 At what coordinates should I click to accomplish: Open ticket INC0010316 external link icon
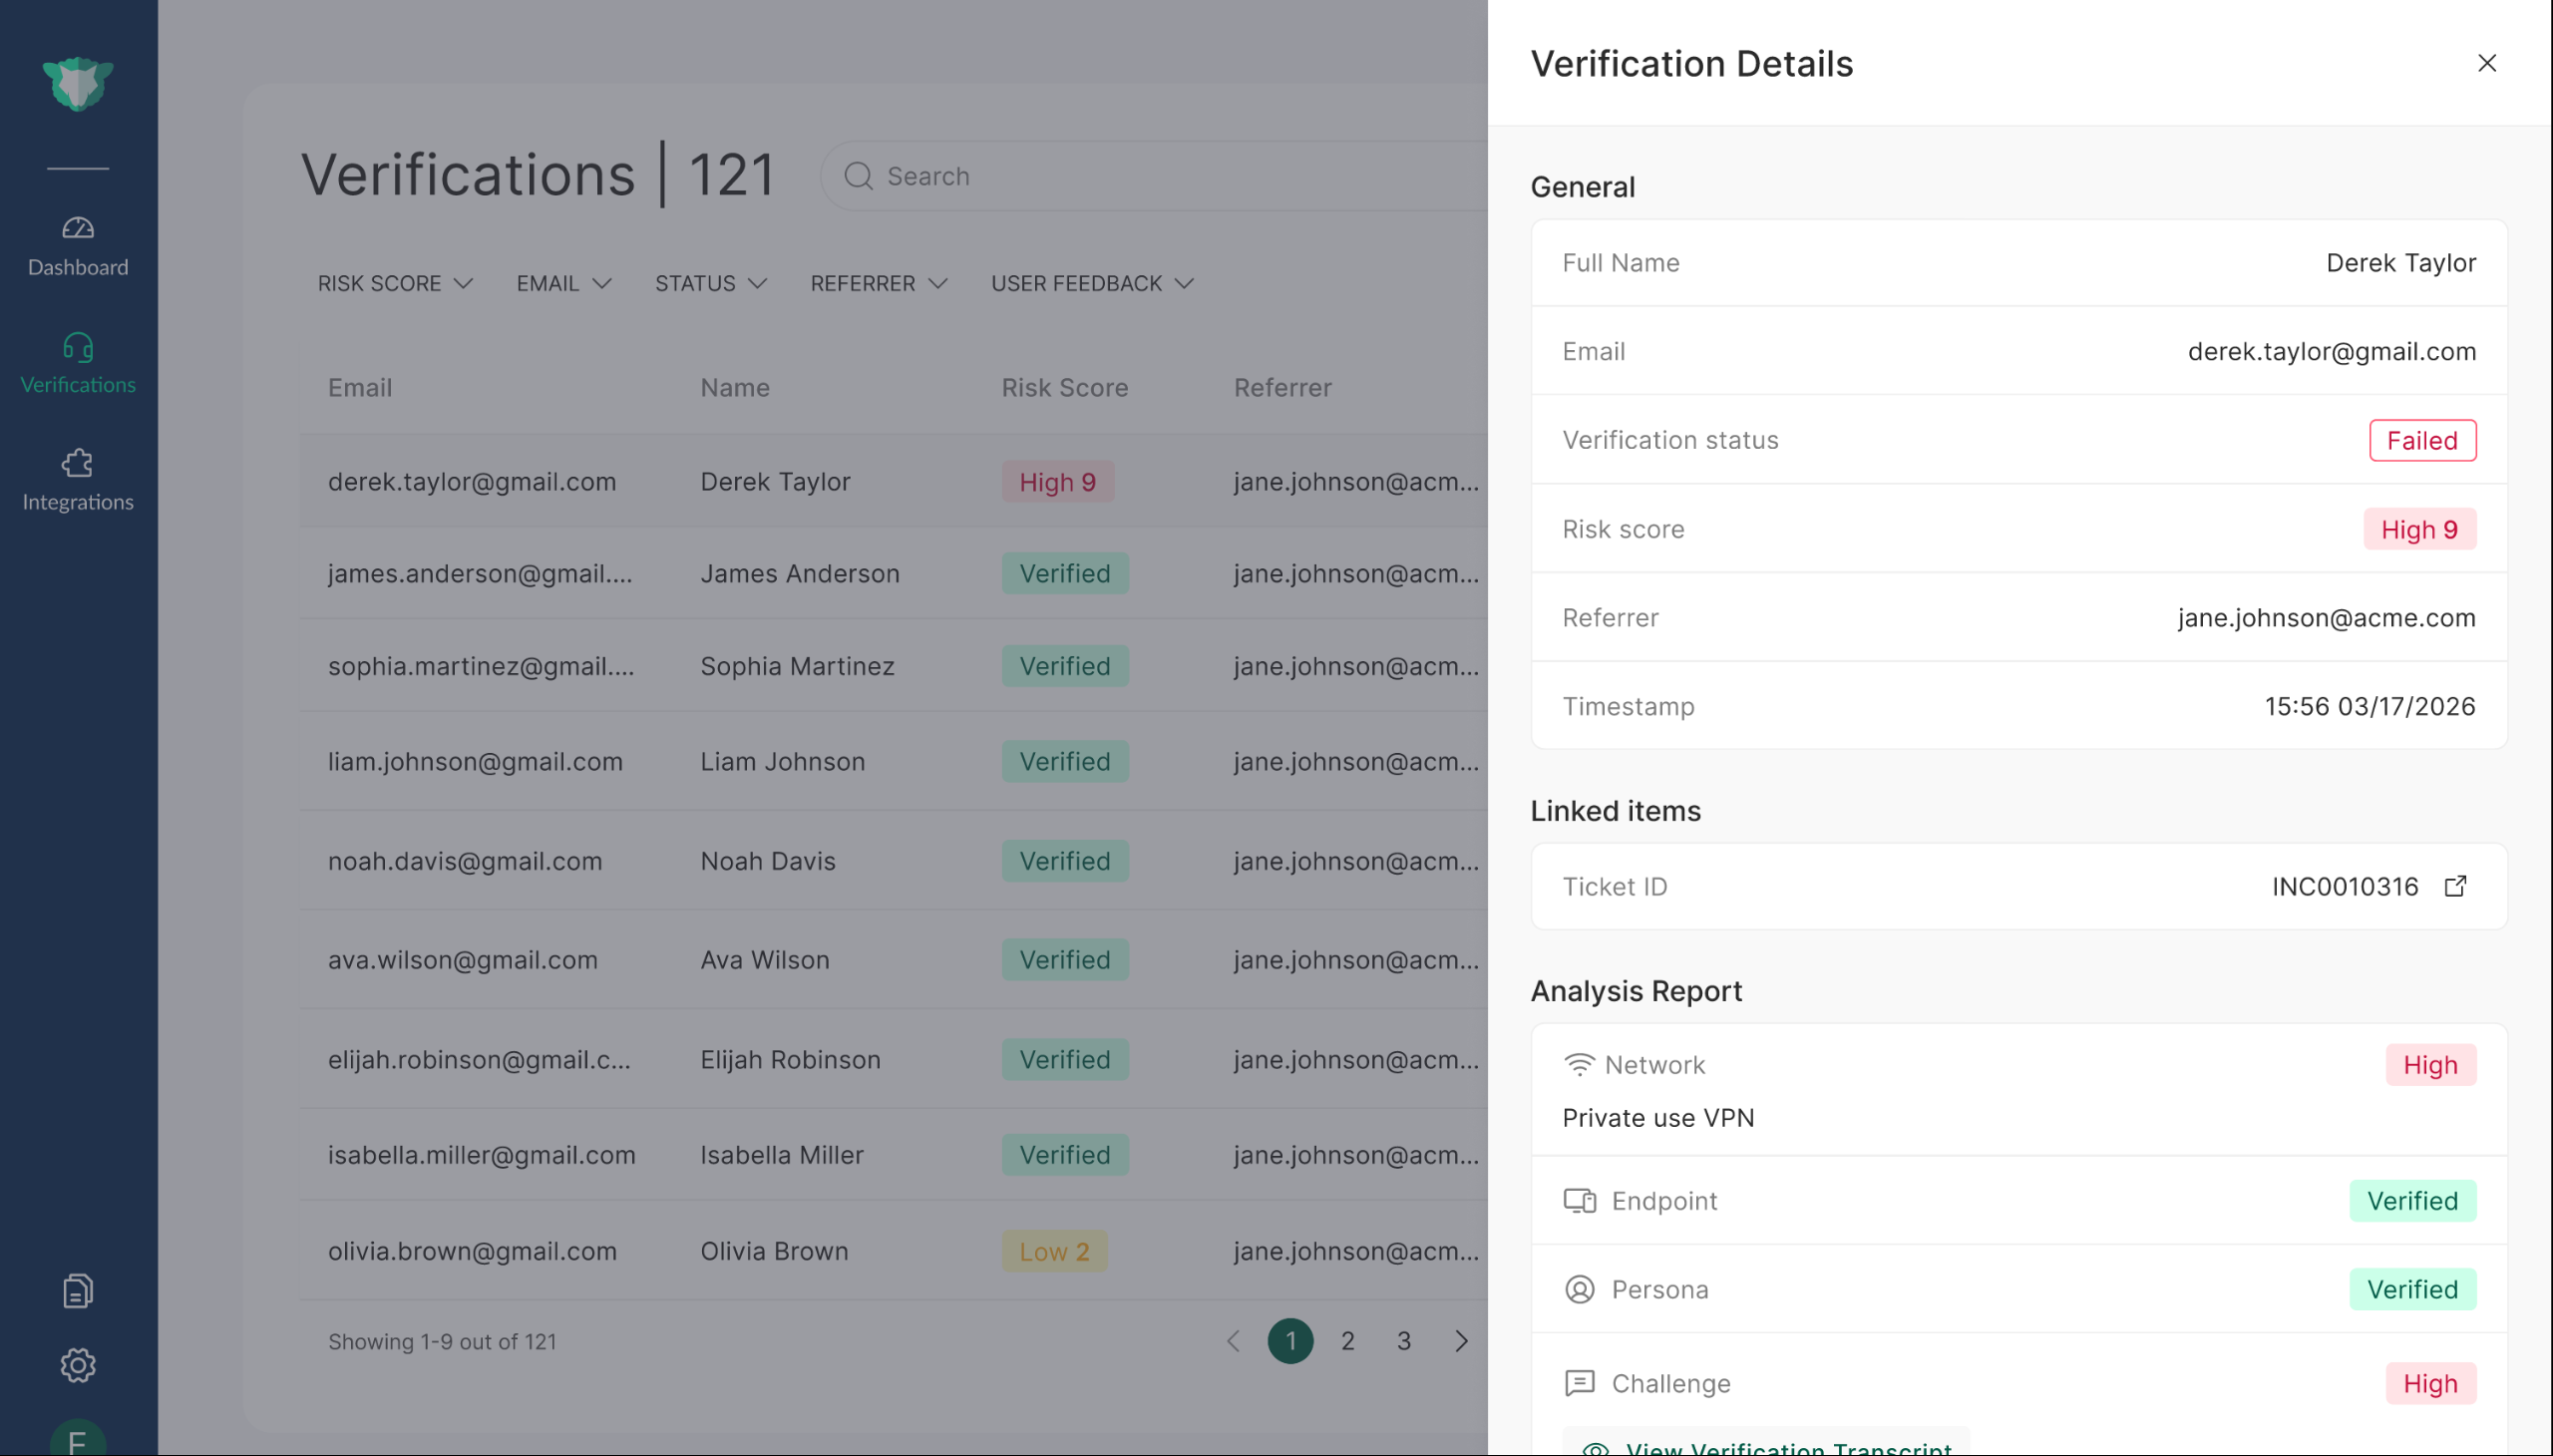pyautogui.click(x=2455, y=887)
